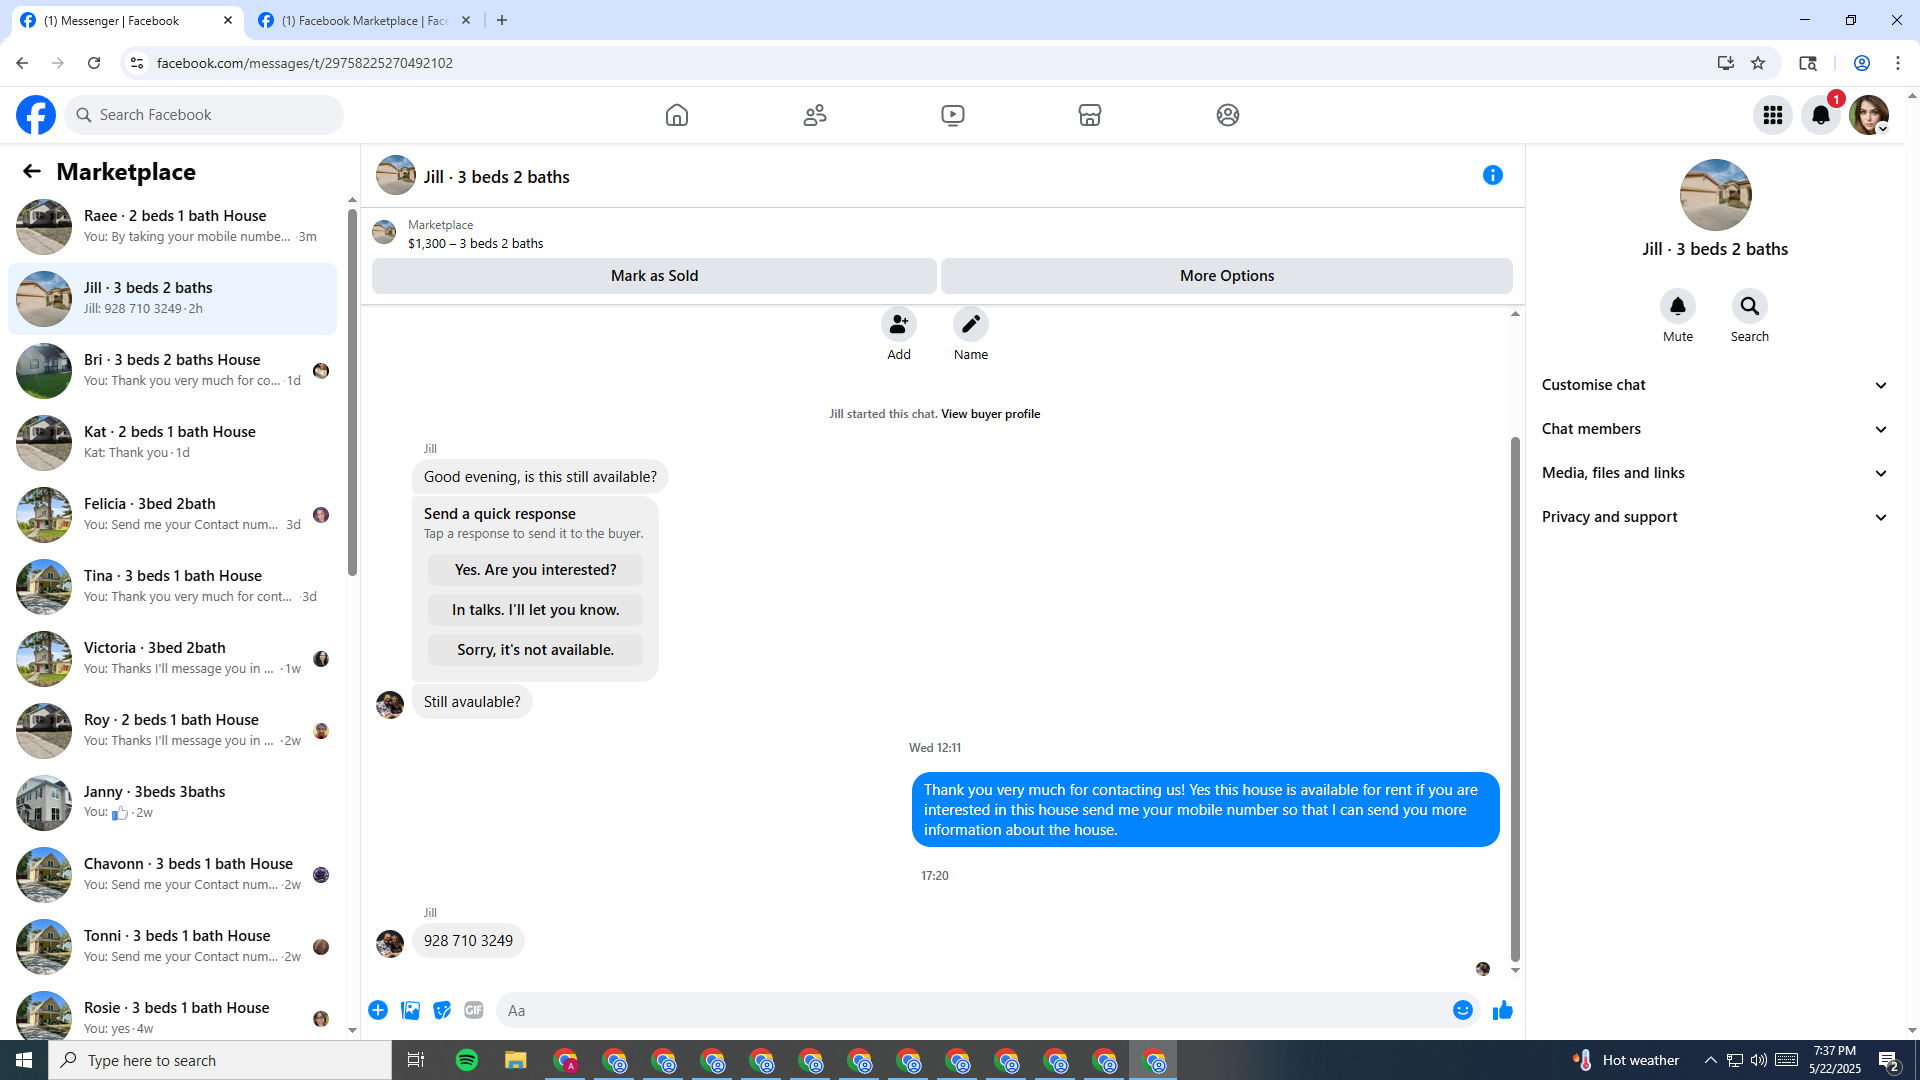
Task: Click the chat list scrollbar
Action: 352,390
